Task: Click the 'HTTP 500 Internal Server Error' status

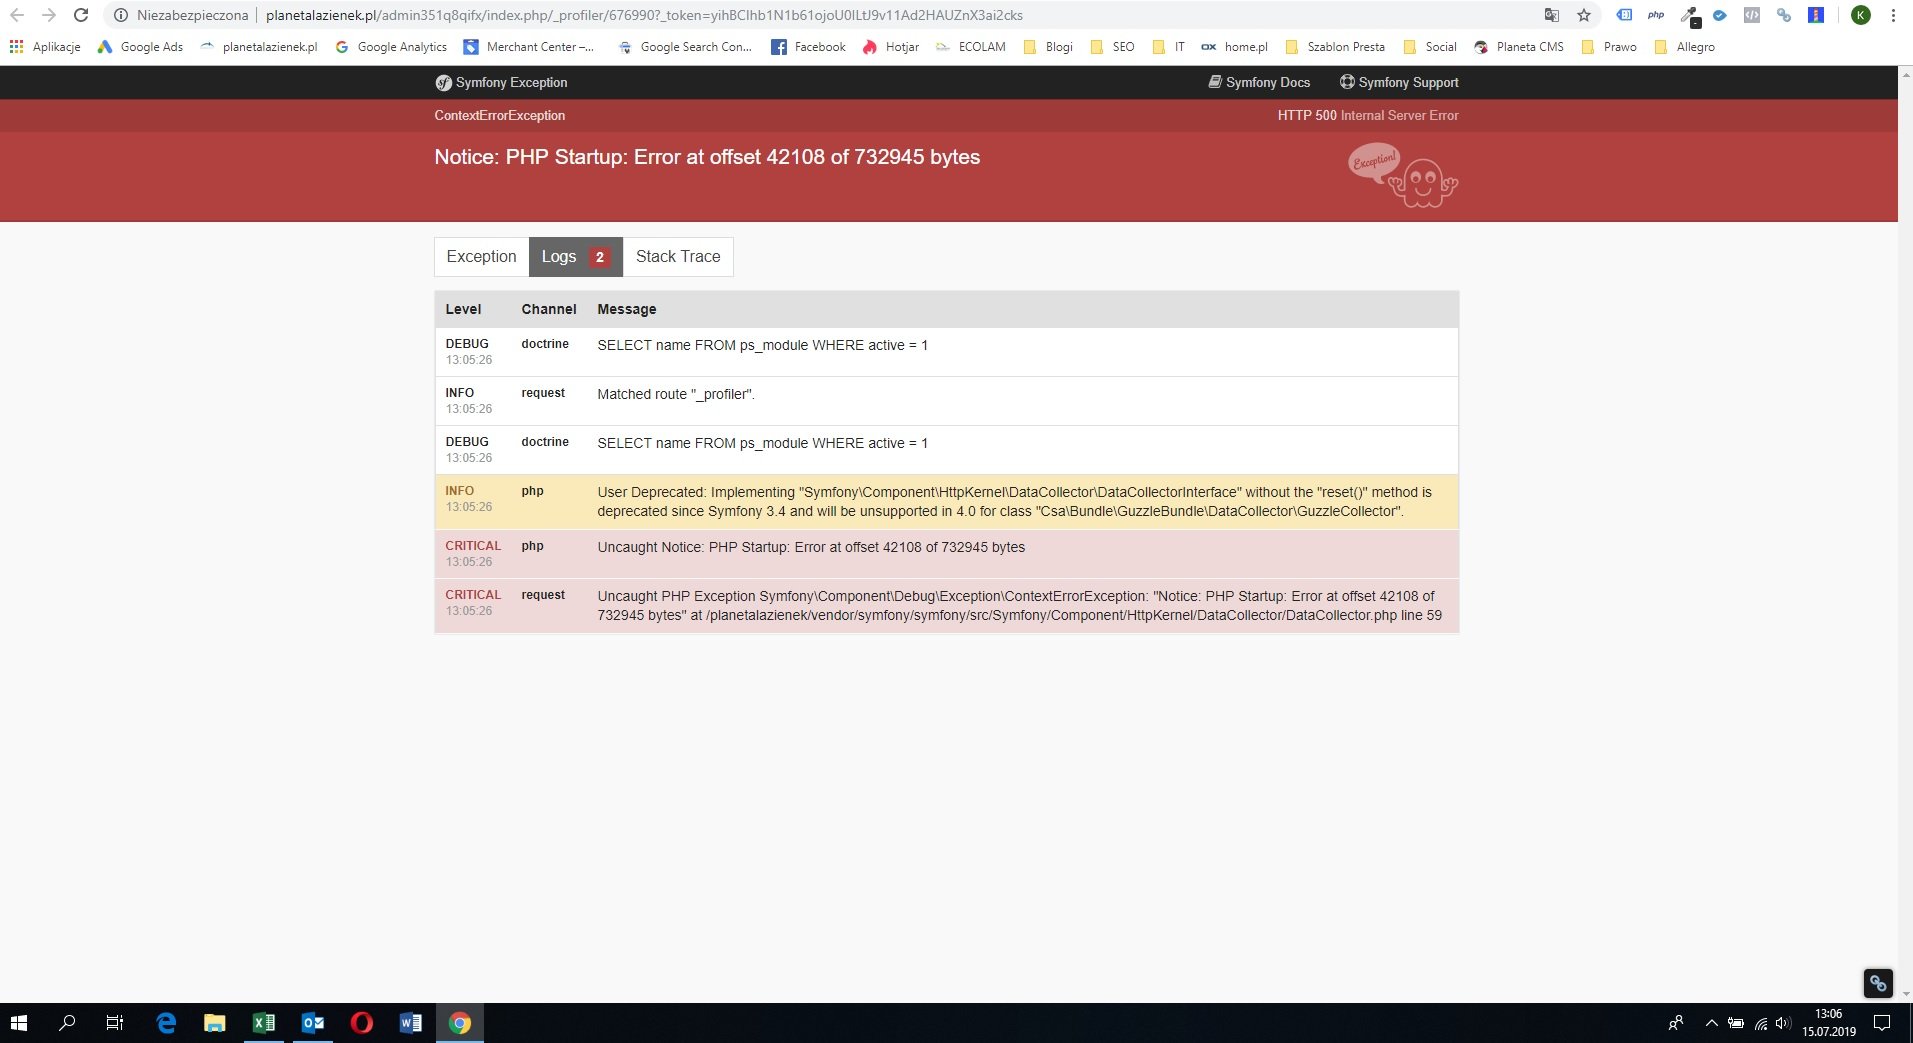Action: point(1368,115)
